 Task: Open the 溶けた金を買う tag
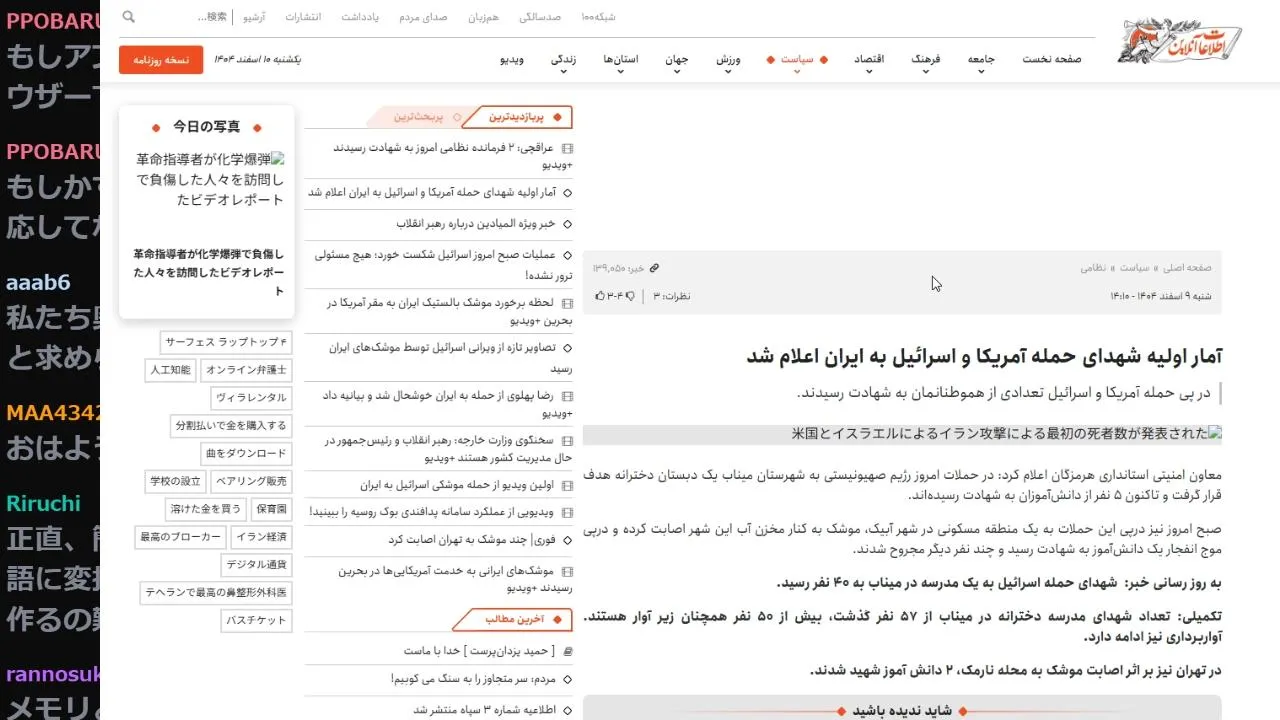tap(204, 509)
